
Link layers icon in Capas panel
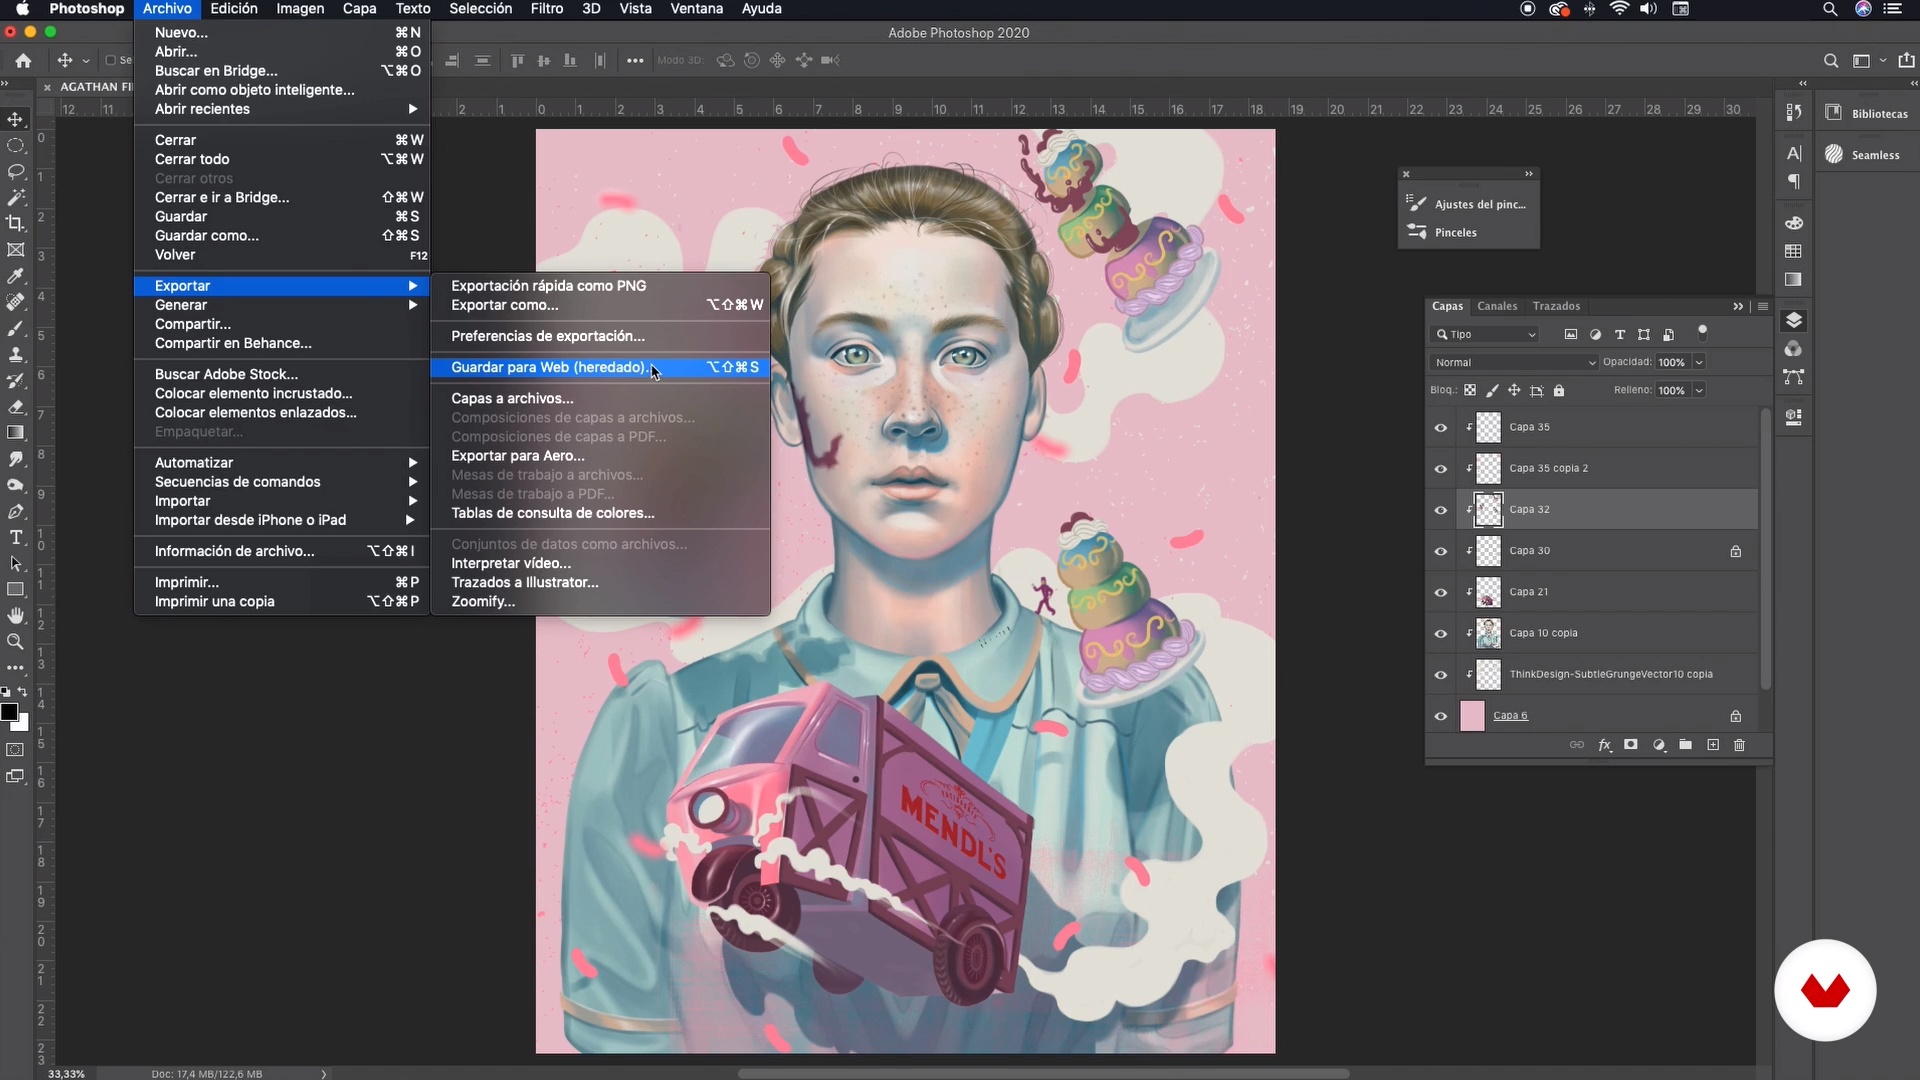[x=1577, y=745]
